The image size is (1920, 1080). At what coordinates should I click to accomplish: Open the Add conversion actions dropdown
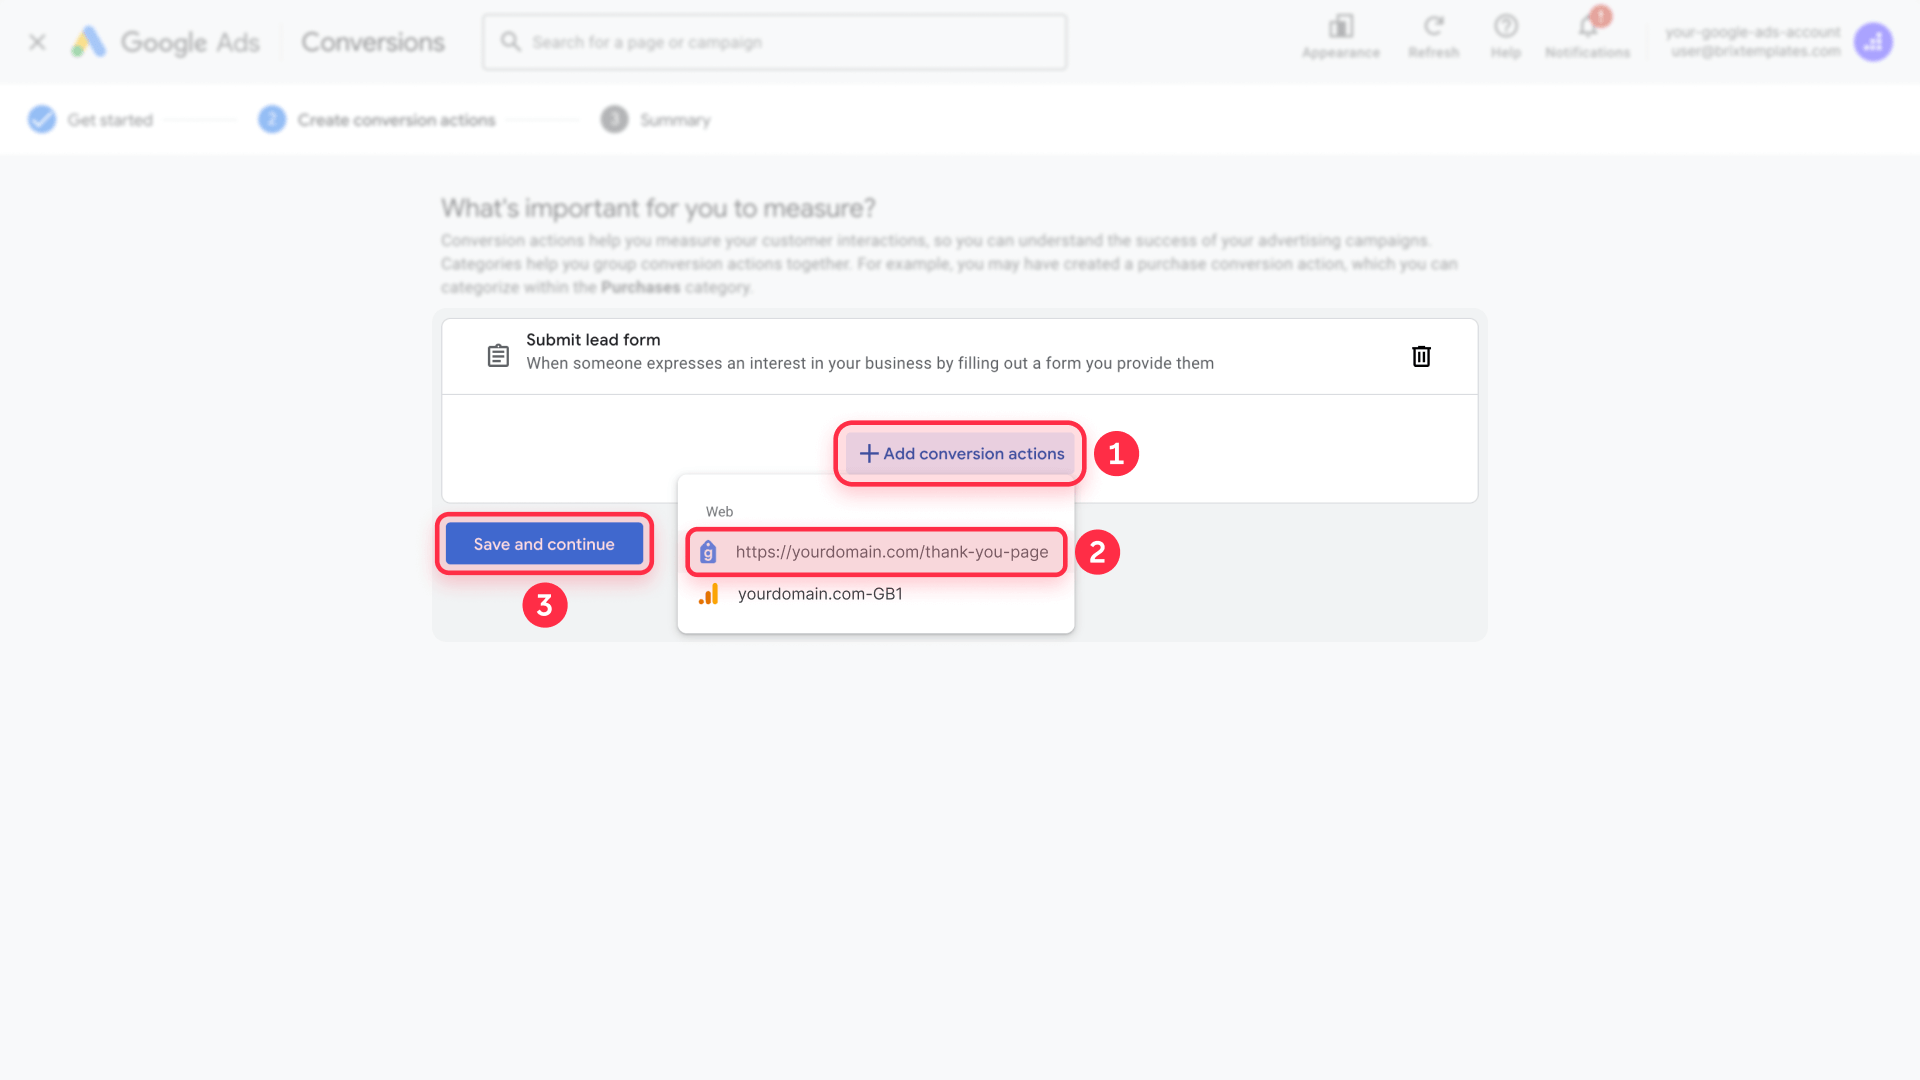958,453
